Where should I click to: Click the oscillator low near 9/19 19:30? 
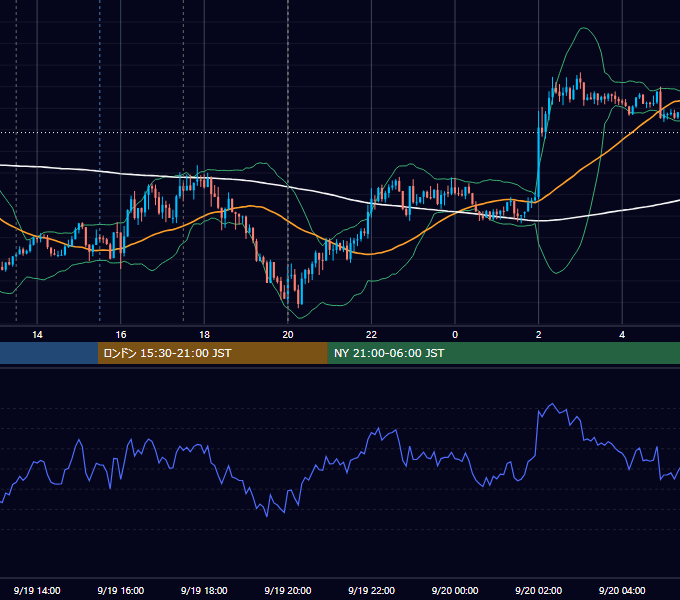(267, 516)
